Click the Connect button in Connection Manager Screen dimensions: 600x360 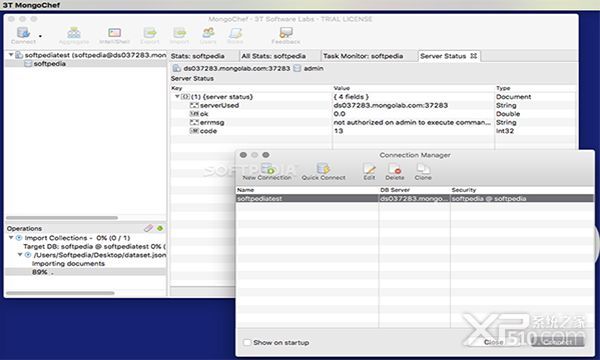(558, 342)
